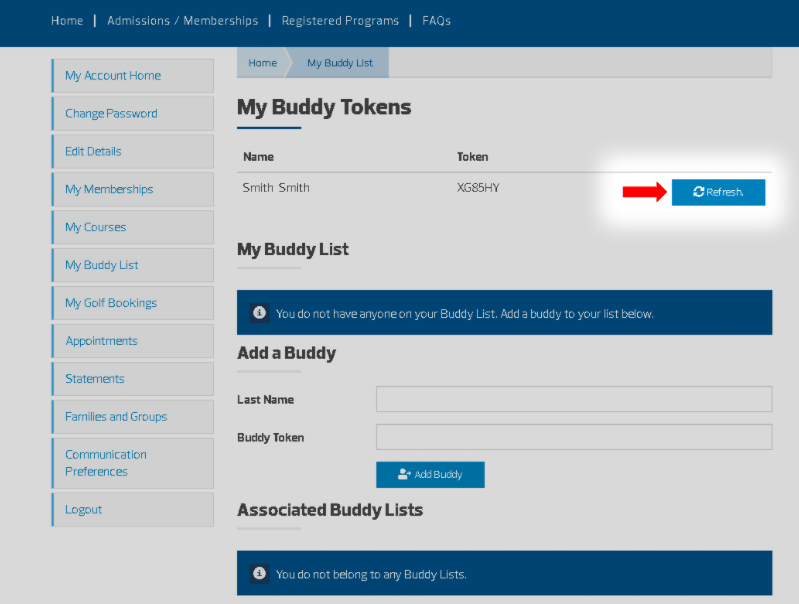View My Memberships from sidebar
The image size is (799, 604).
pos(109,190)
